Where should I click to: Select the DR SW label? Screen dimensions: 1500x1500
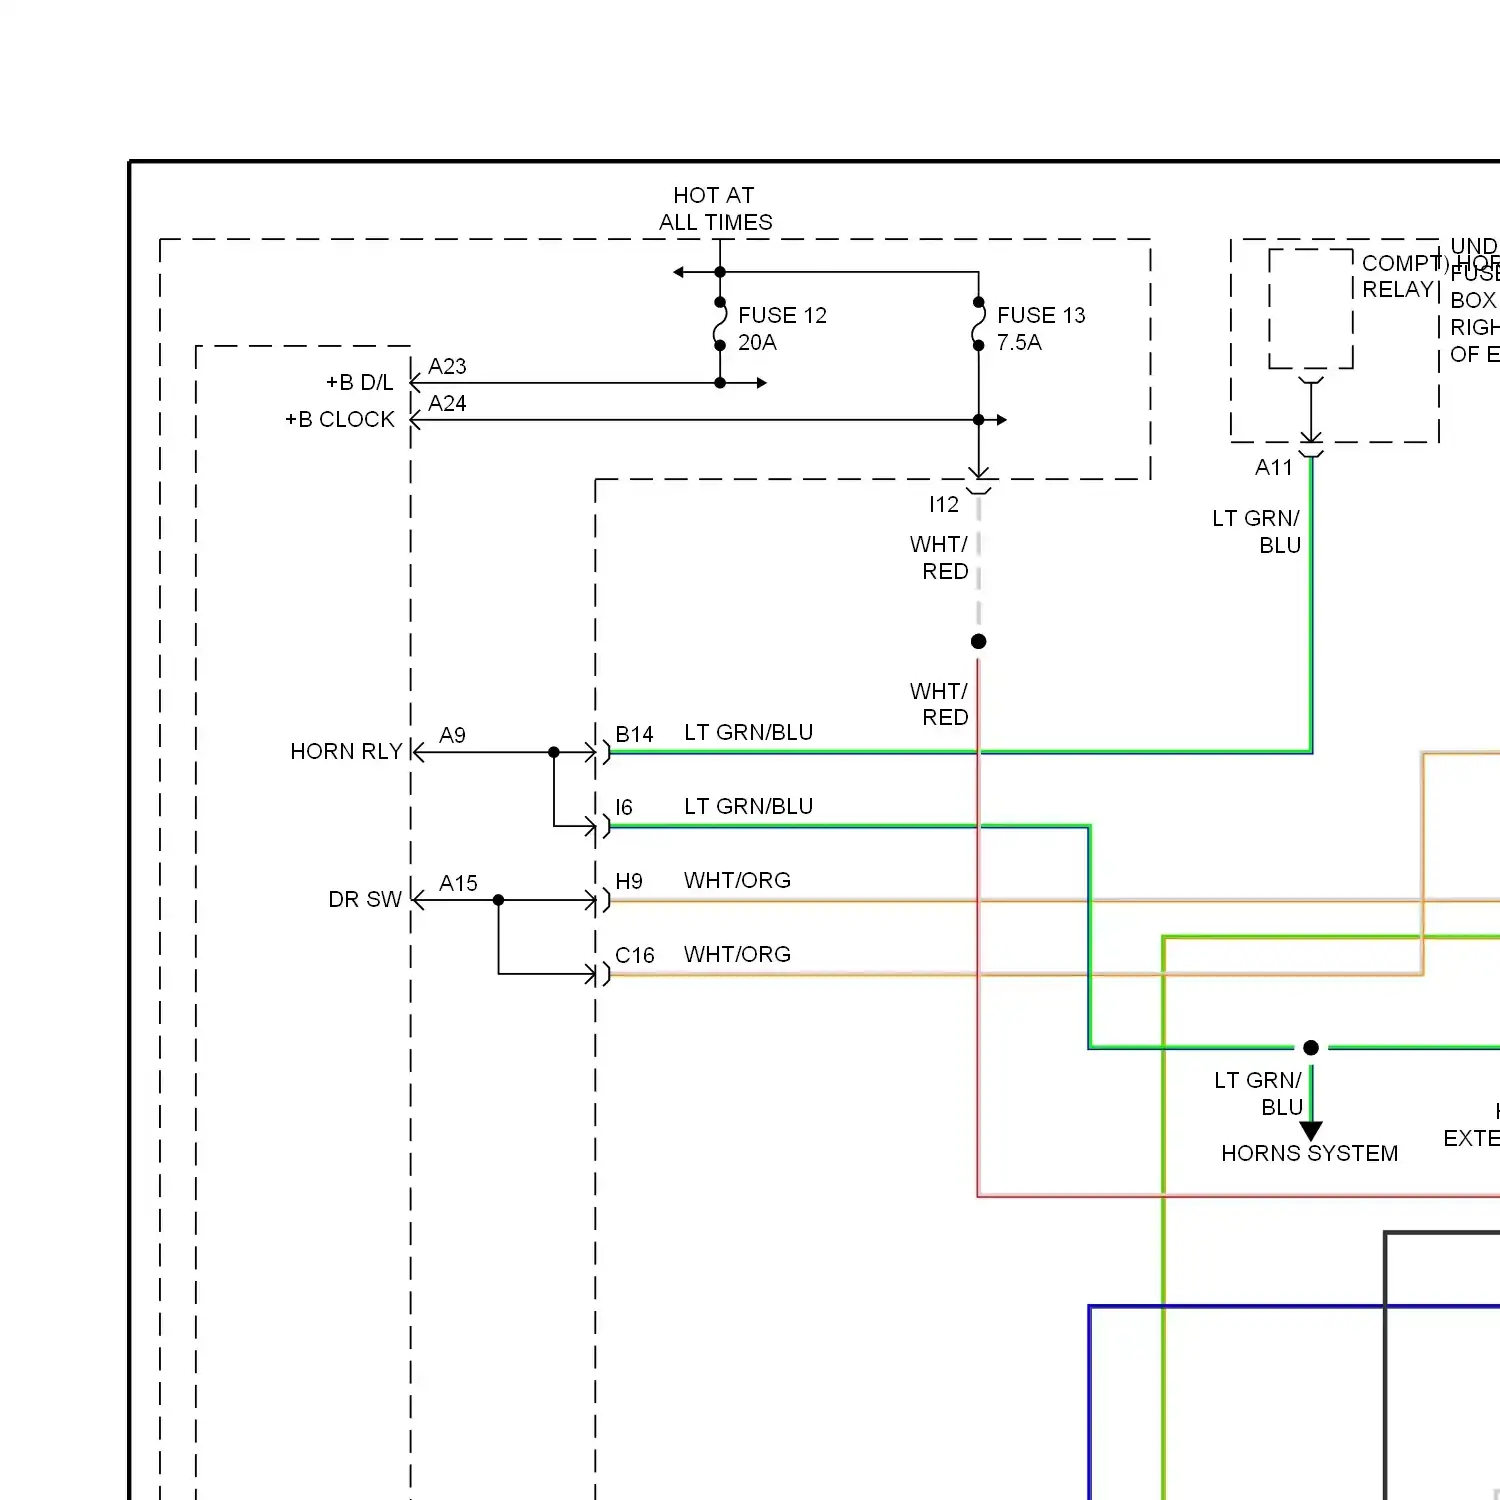(365, 899)
